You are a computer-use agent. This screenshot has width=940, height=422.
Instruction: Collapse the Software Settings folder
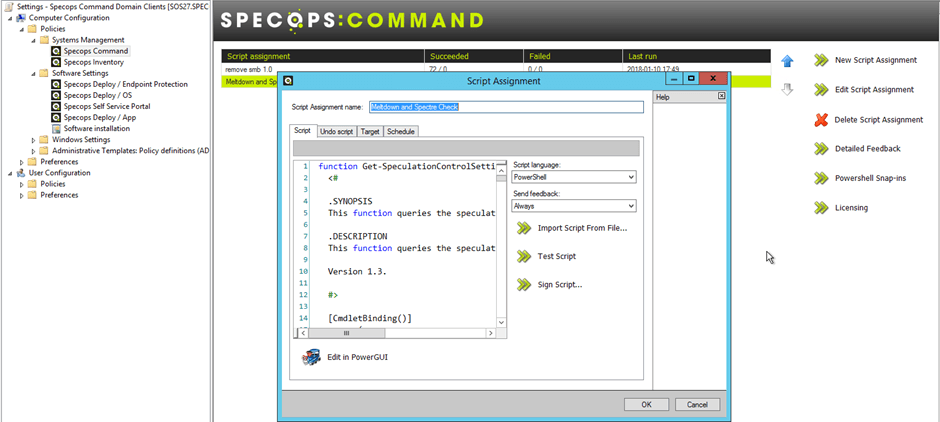[x=34, y=73]
